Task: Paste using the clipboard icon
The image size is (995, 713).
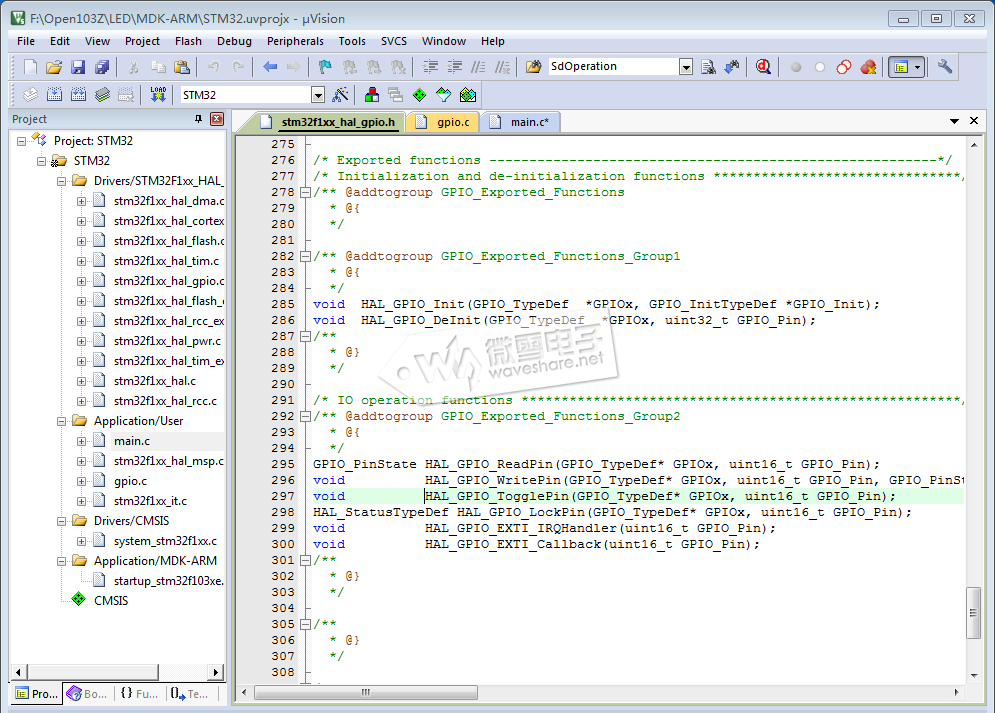Action: pos(181,67)
